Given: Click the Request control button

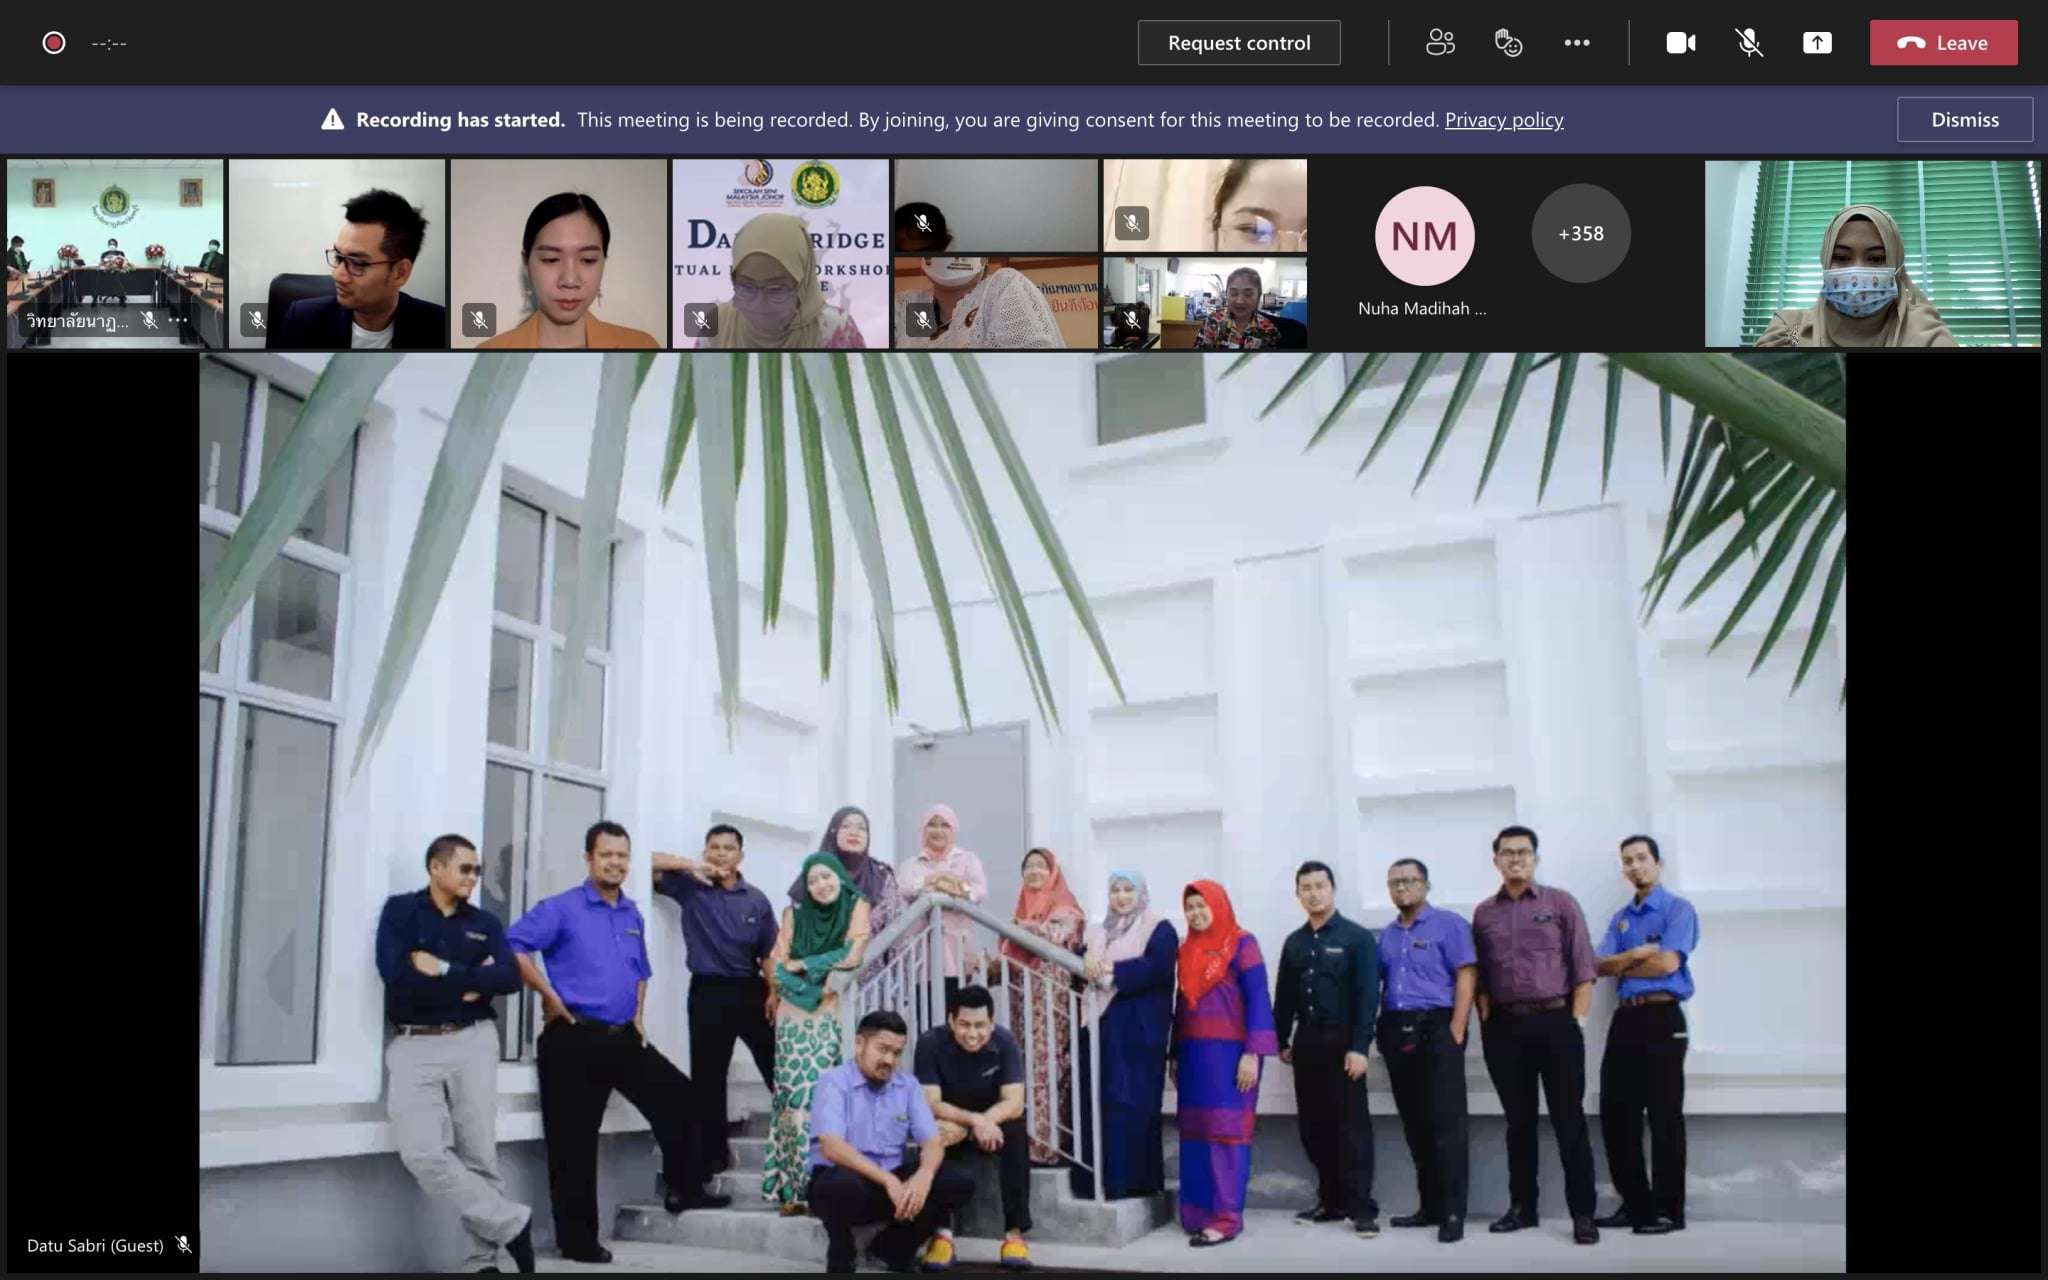Looking at the screenshot, I should click(1238, 43).
